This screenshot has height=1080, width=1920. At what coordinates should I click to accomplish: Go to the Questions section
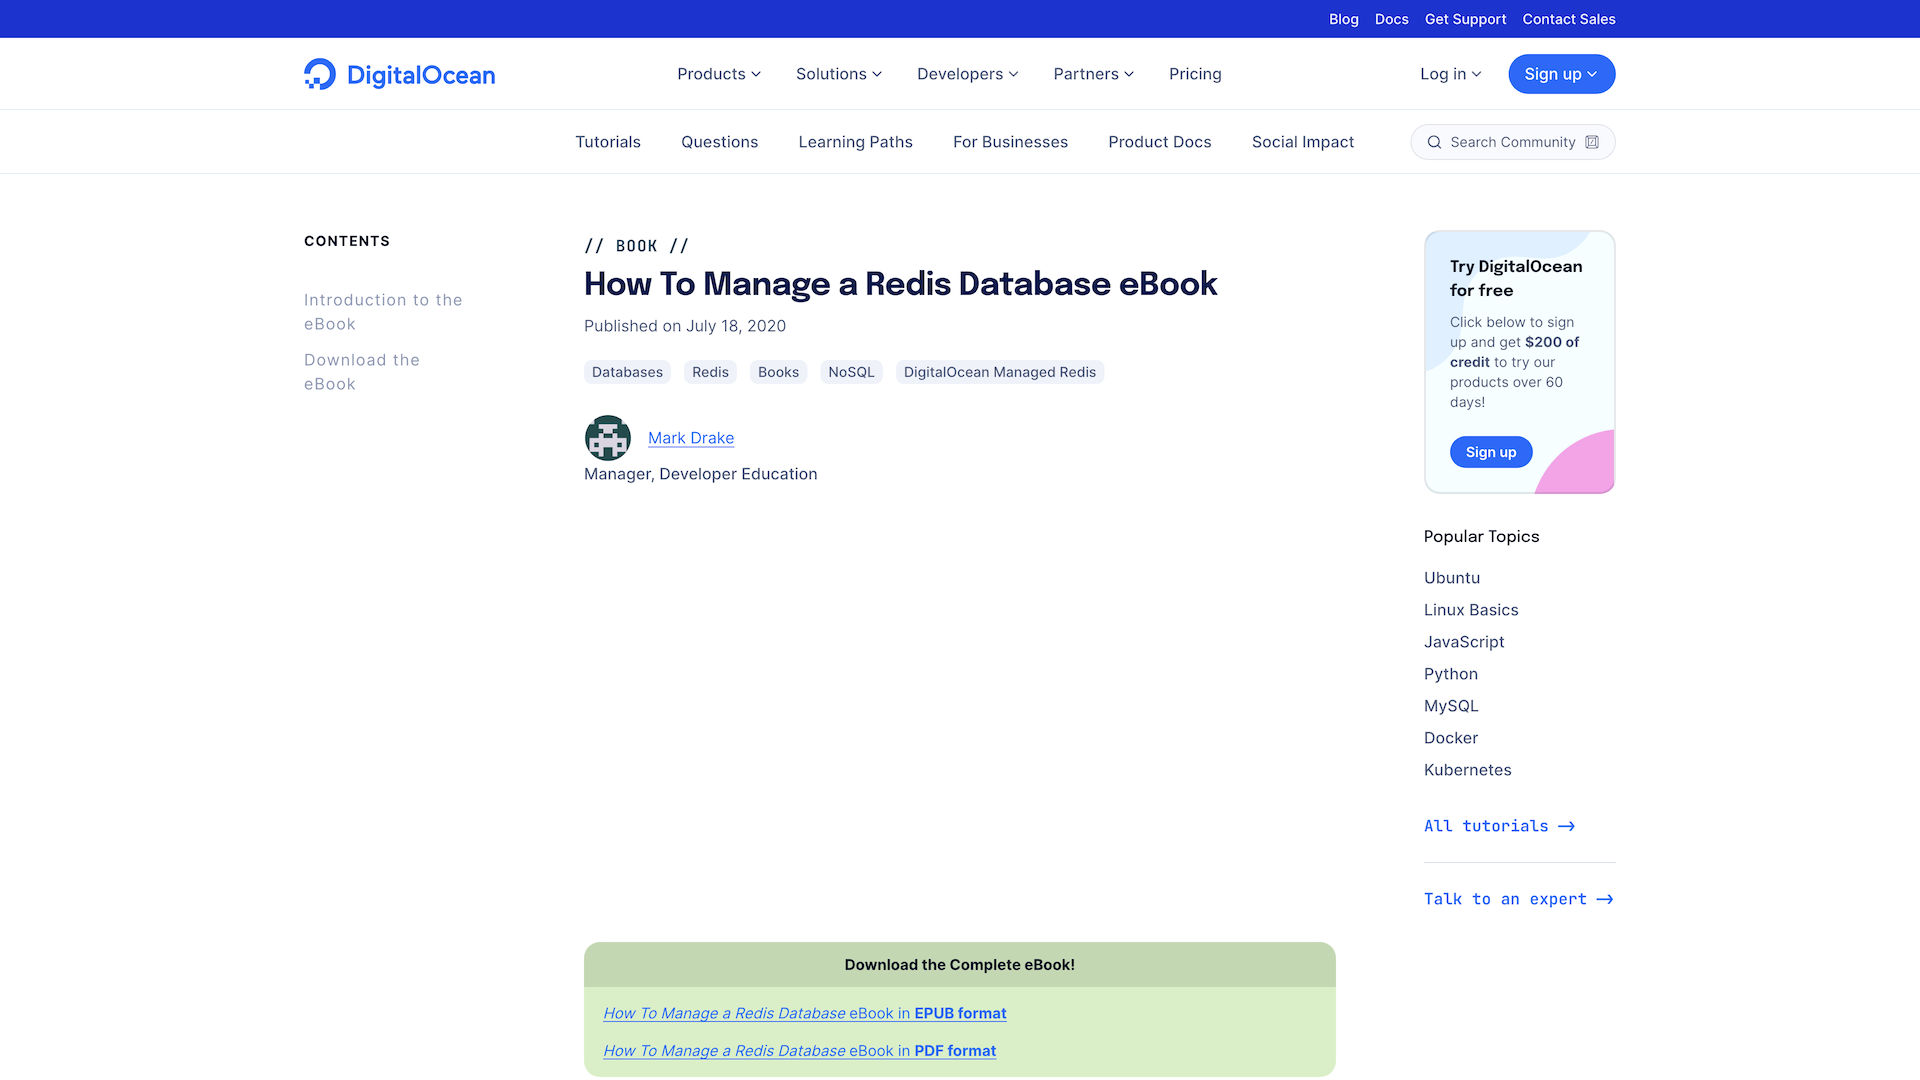(x=720, y=142)
